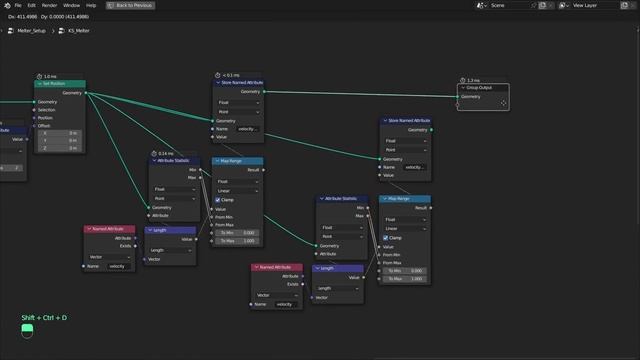The height and width of the screenshot is (360, 640).
Task: Click the remove view layer X icon
Action: pyautogui.click(x=633, y=5)
